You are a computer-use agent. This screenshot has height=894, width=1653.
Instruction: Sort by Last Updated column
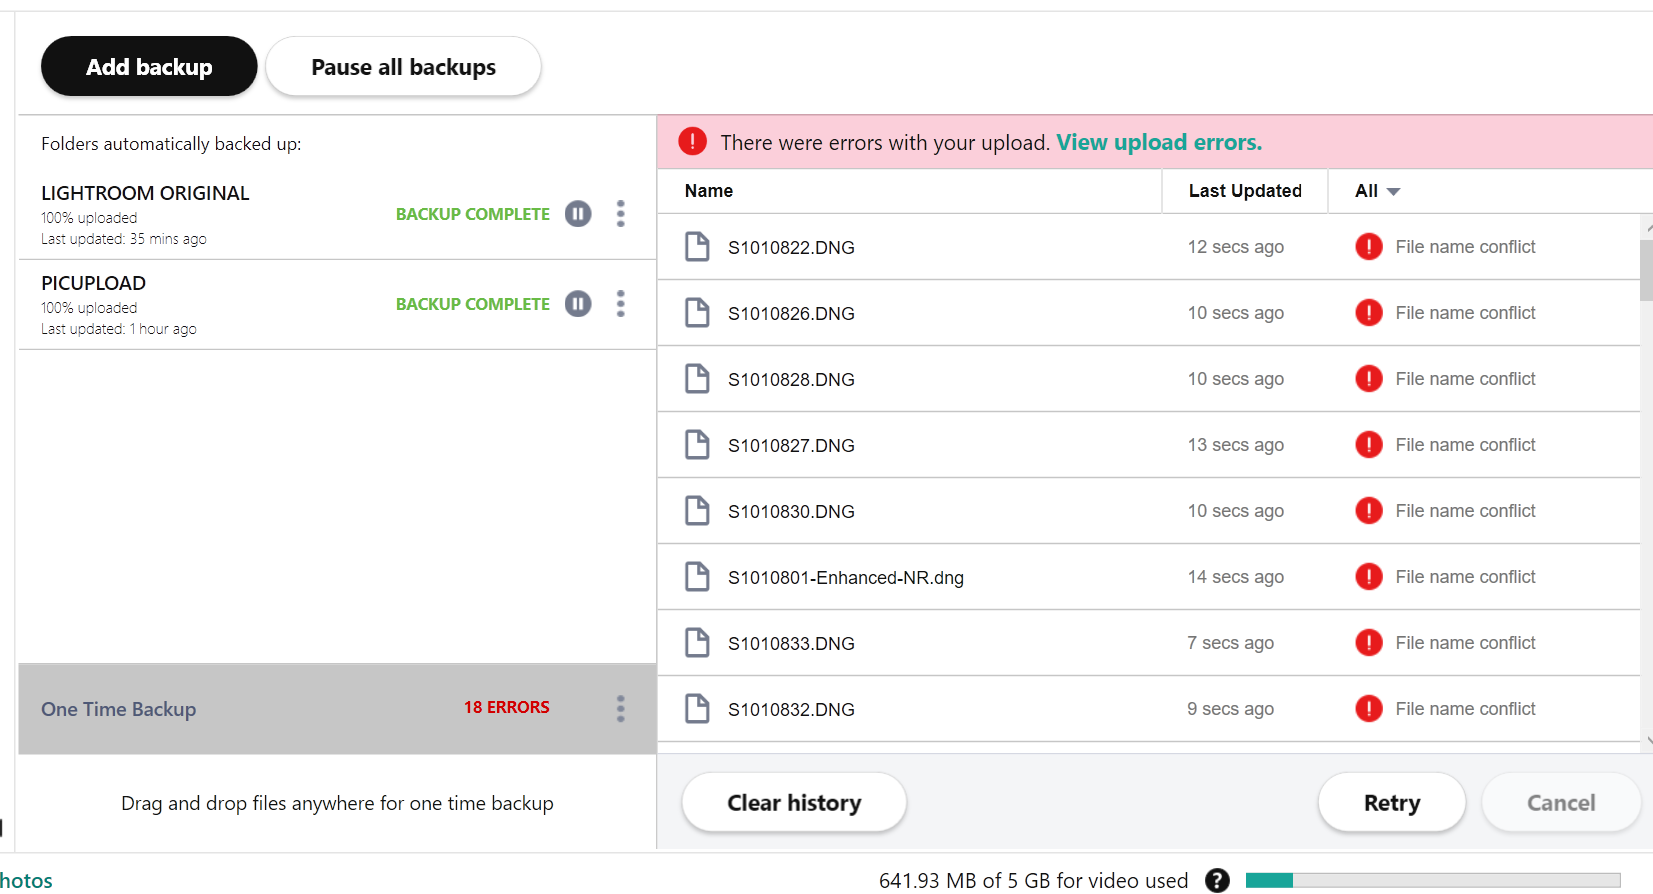tap(1244, 191)
